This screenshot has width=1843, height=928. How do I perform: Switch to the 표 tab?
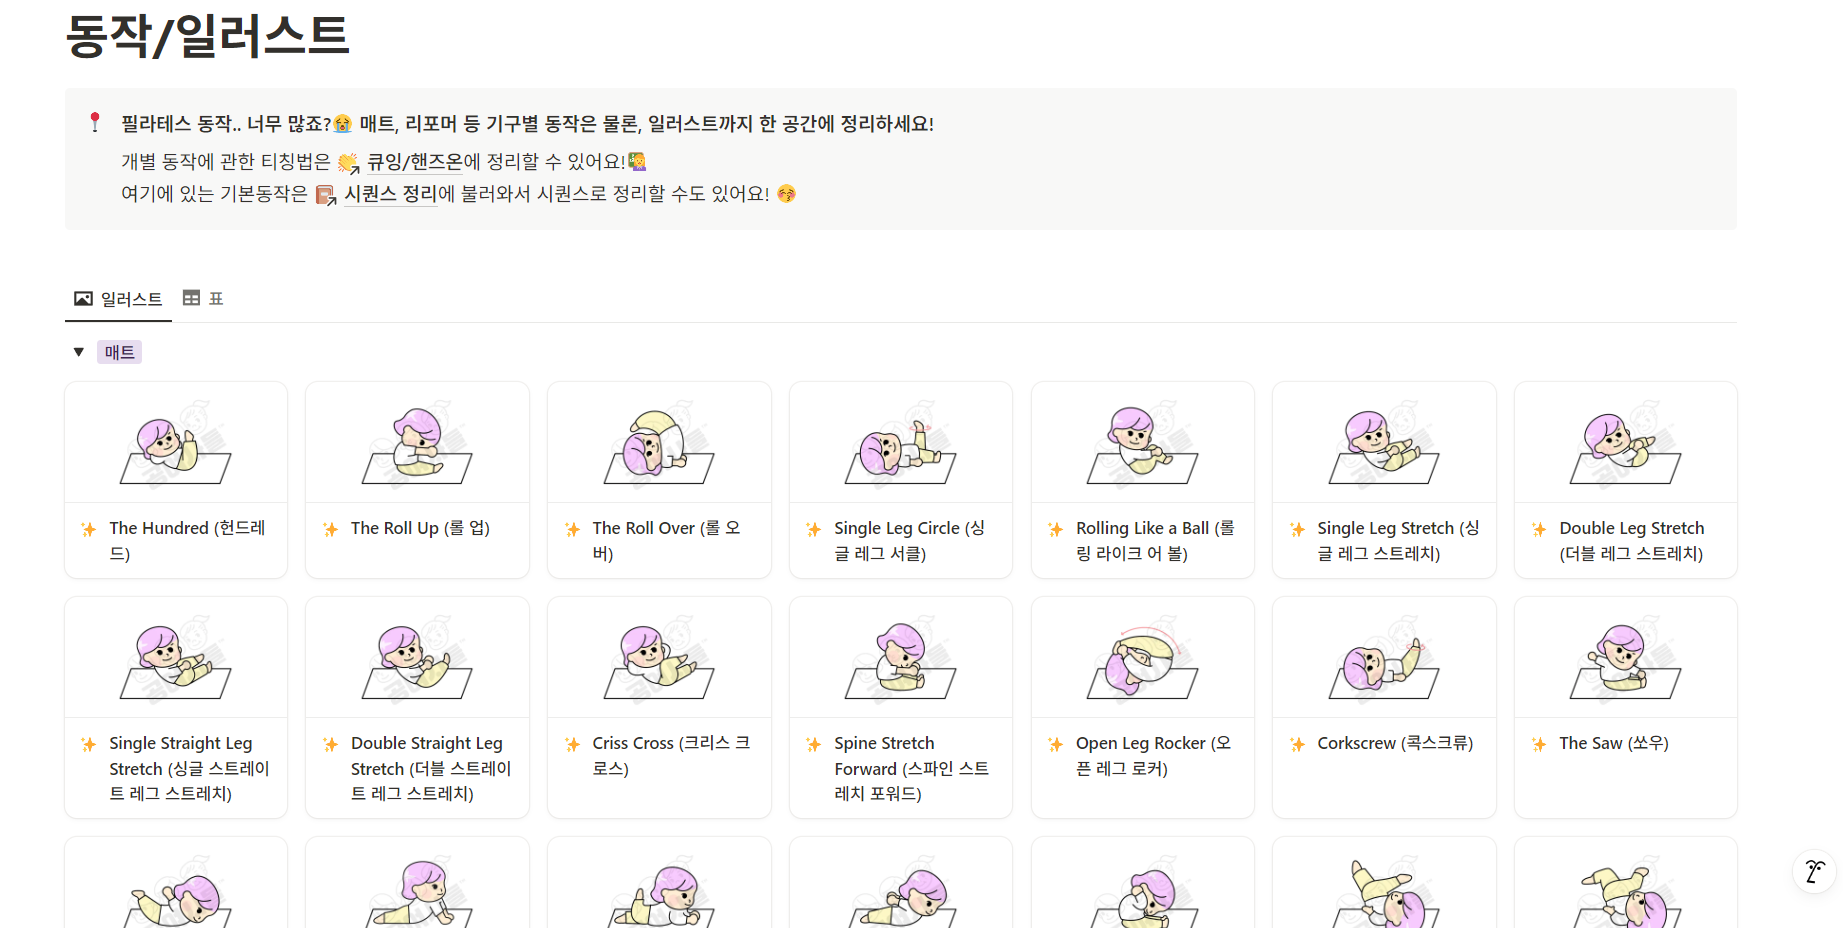pyautogui.click(x=214, y=297)
